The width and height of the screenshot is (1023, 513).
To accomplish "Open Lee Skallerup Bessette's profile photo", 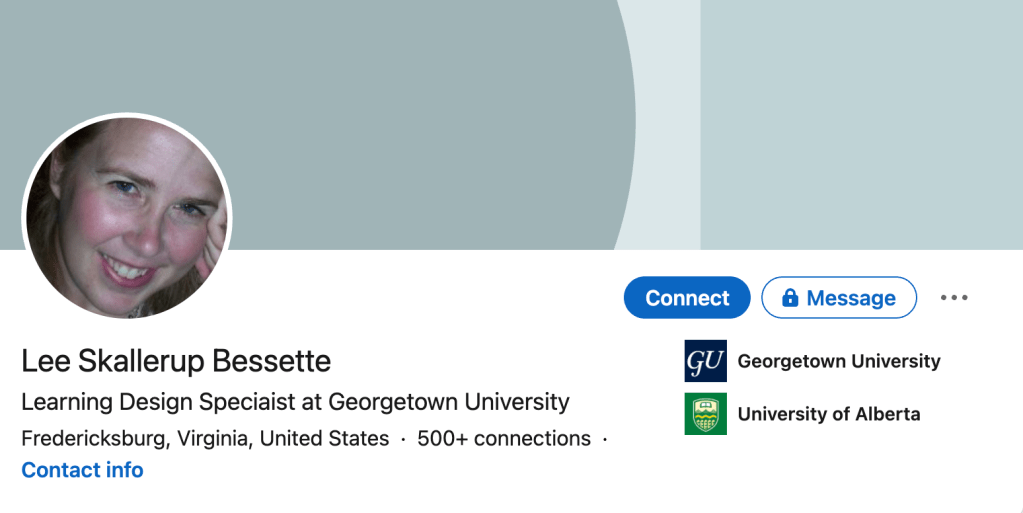I will tap(127, 217).
